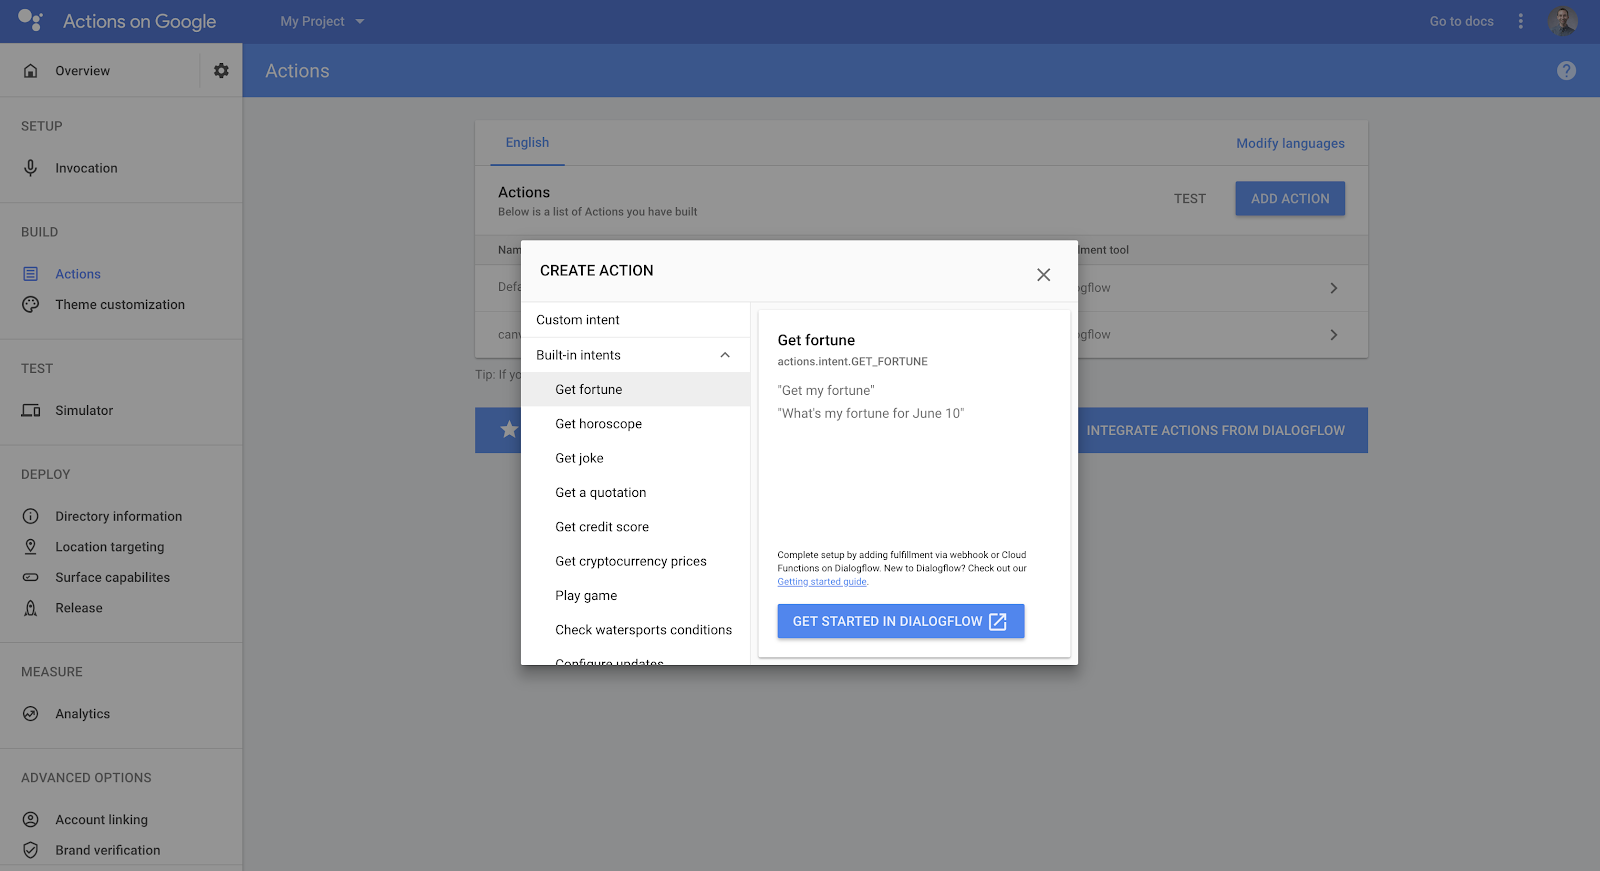Close the Create Action dialog
The image size is (1600, 871).
(x=1043, y=275)
